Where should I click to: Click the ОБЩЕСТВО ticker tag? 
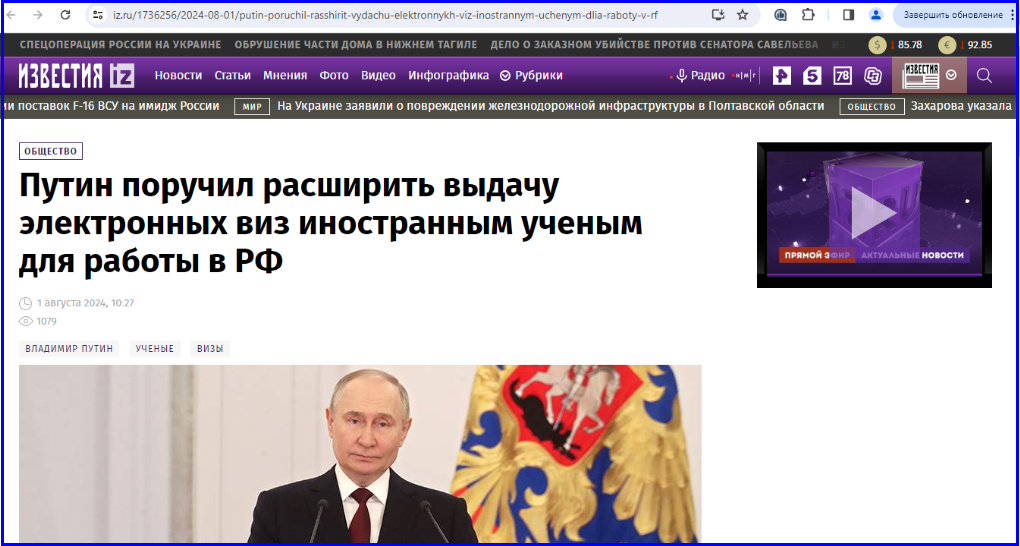[x=872, y=107]
